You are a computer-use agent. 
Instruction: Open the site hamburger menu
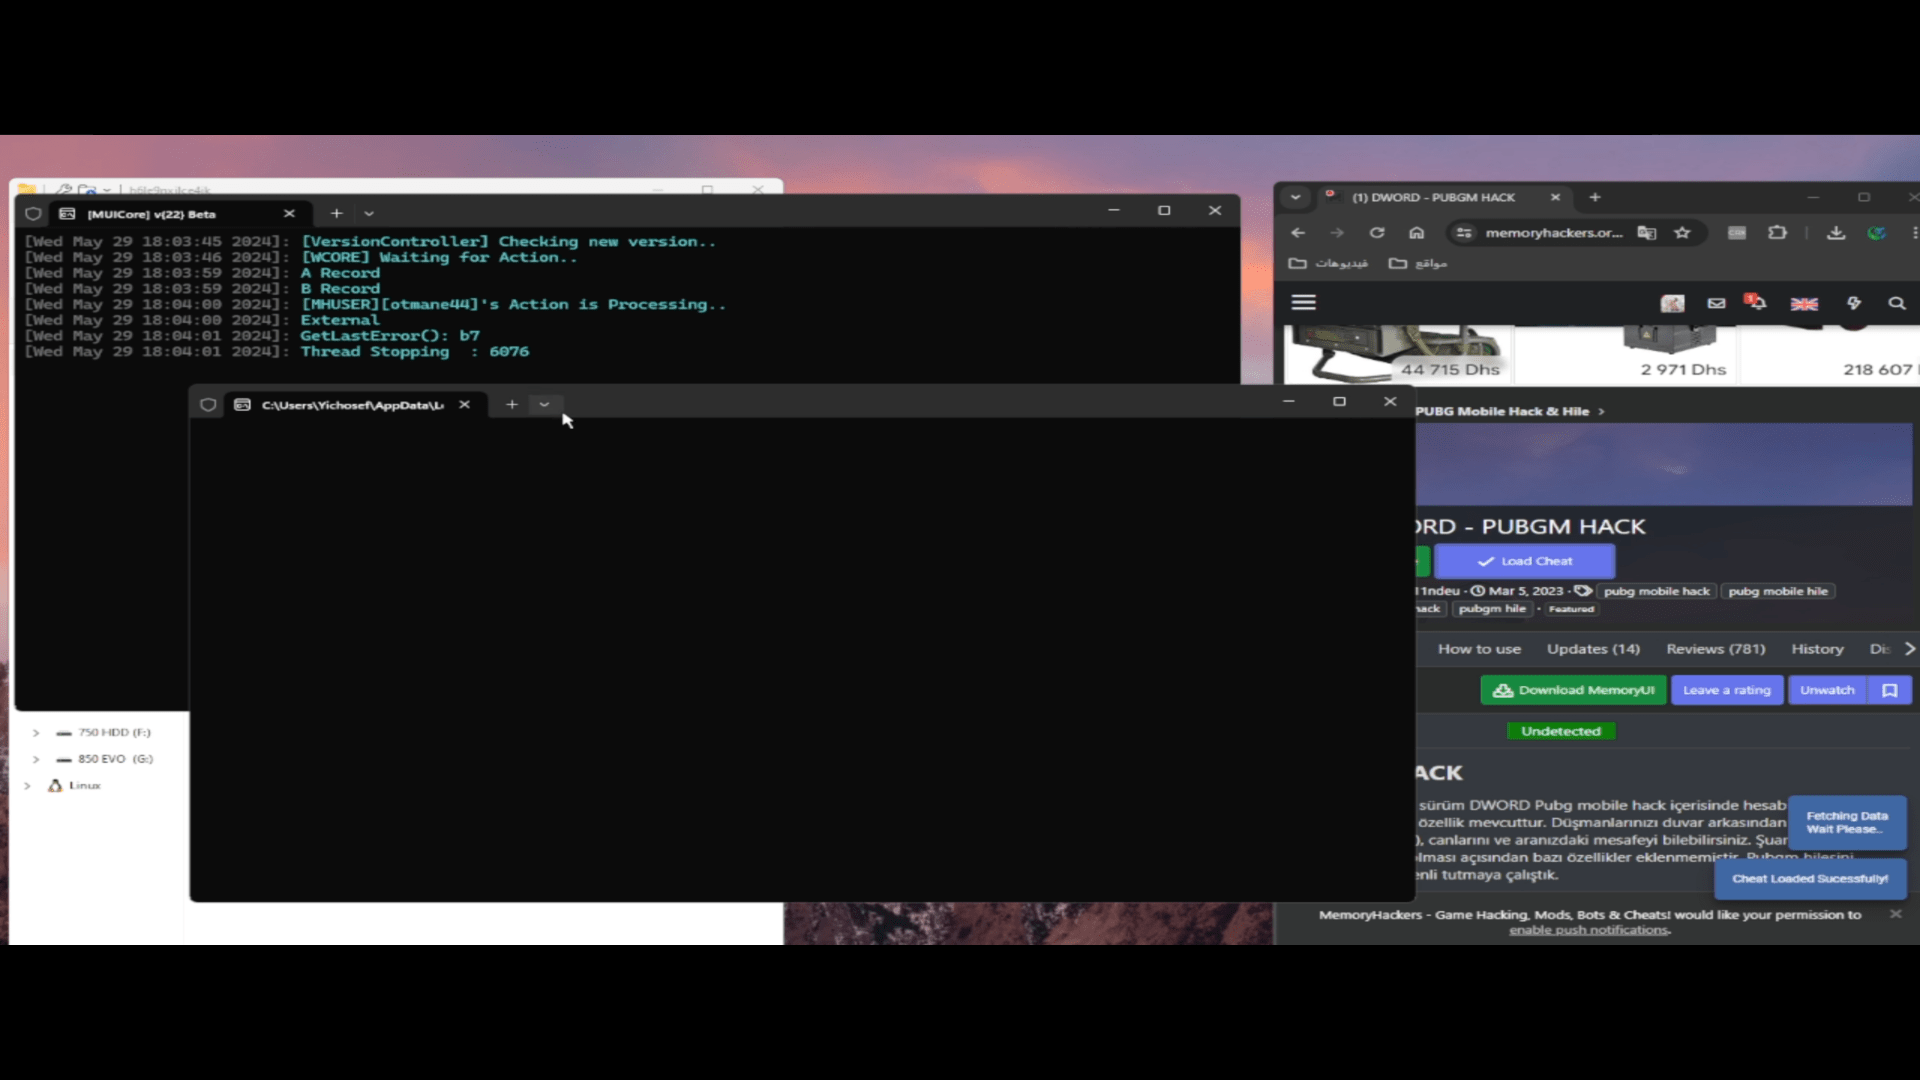(x=1304, y=302)
